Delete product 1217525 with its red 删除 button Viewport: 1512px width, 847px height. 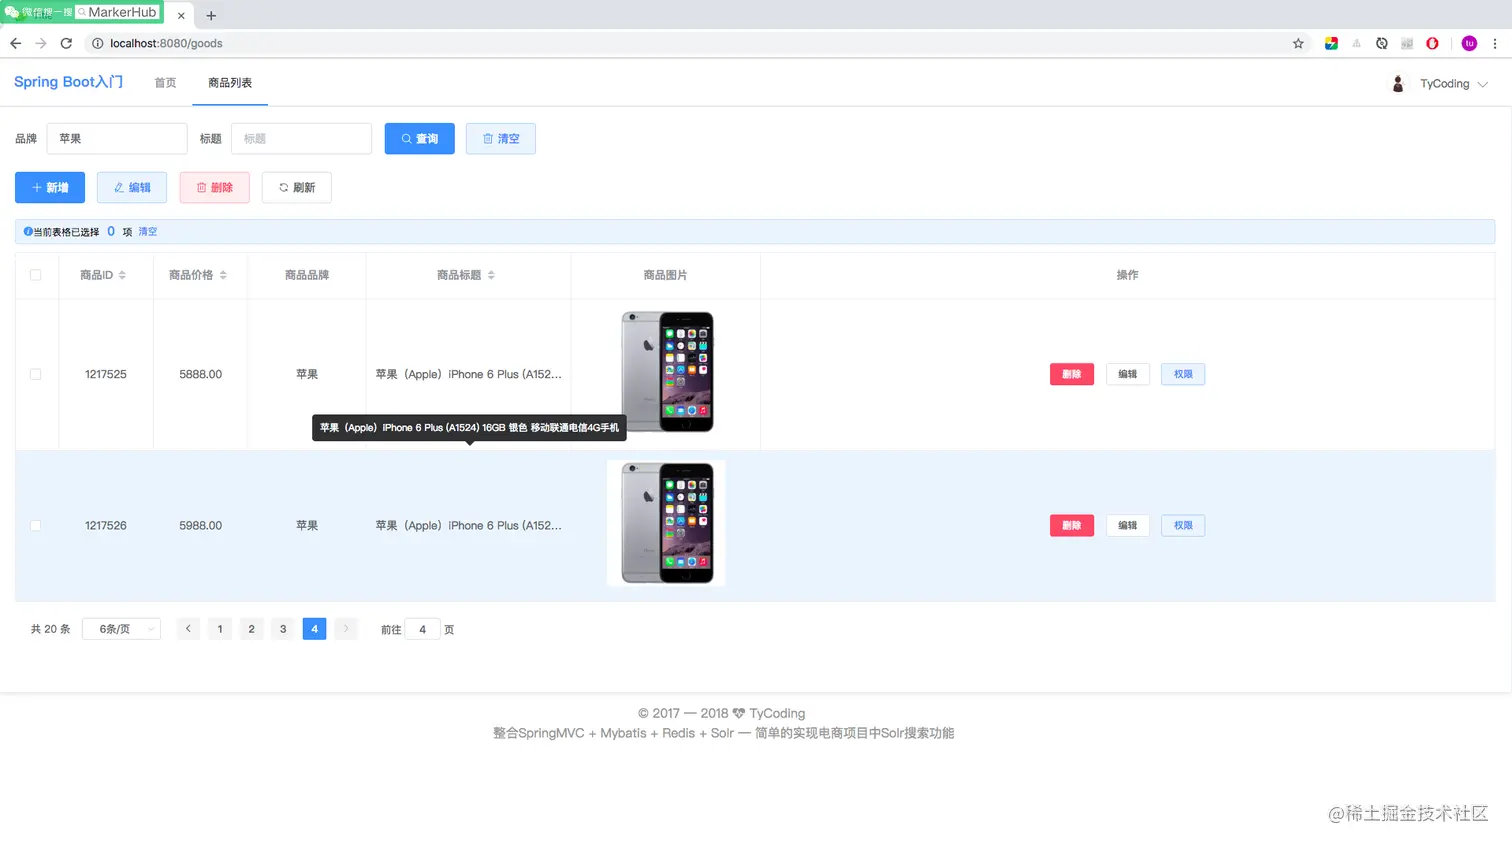point(1072,374)
